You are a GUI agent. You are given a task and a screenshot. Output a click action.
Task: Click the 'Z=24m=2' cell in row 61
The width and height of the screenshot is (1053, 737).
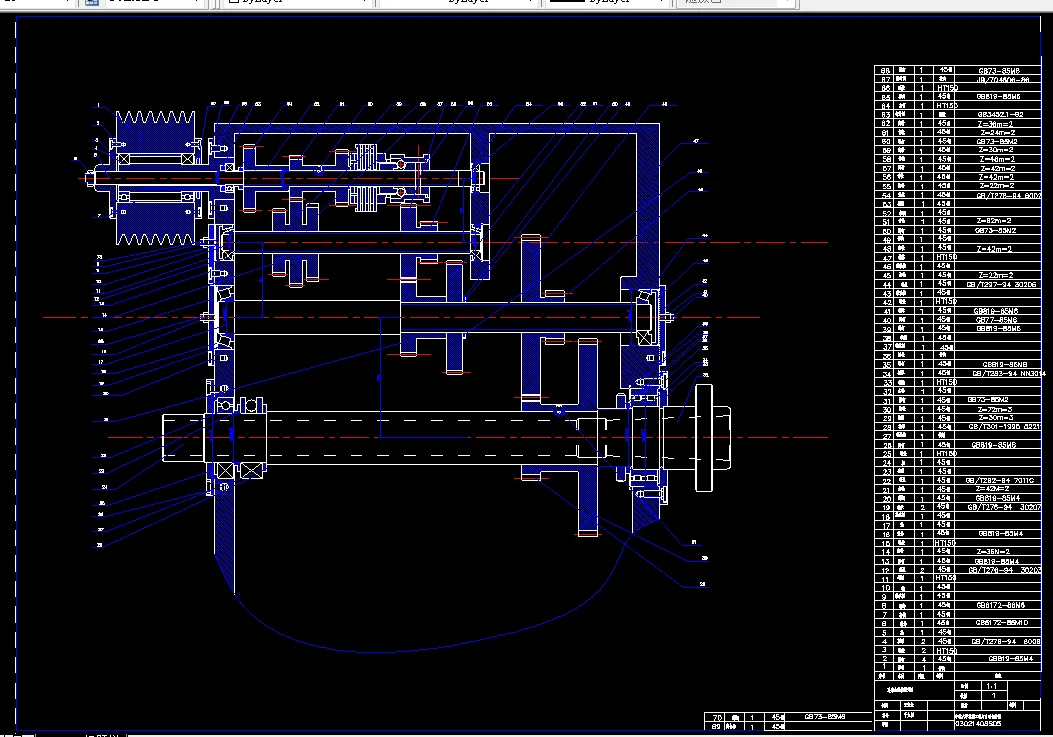997,132
